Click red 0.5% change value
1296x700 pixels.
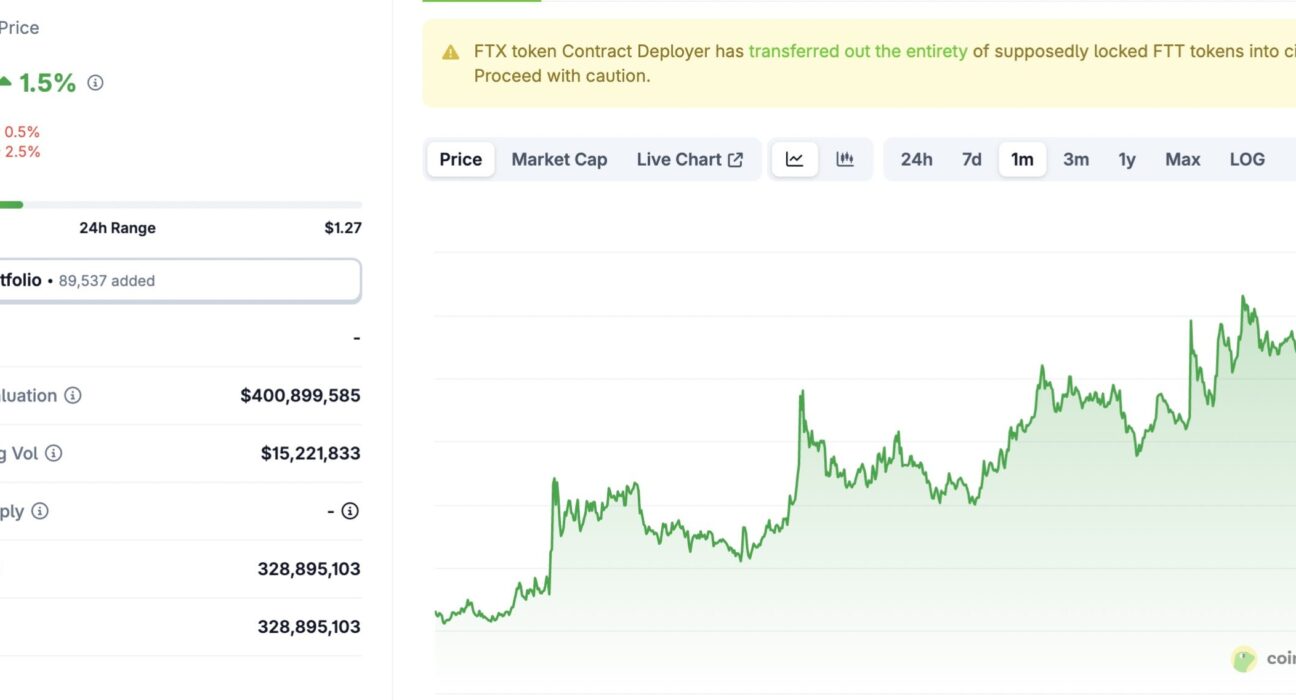22,132
